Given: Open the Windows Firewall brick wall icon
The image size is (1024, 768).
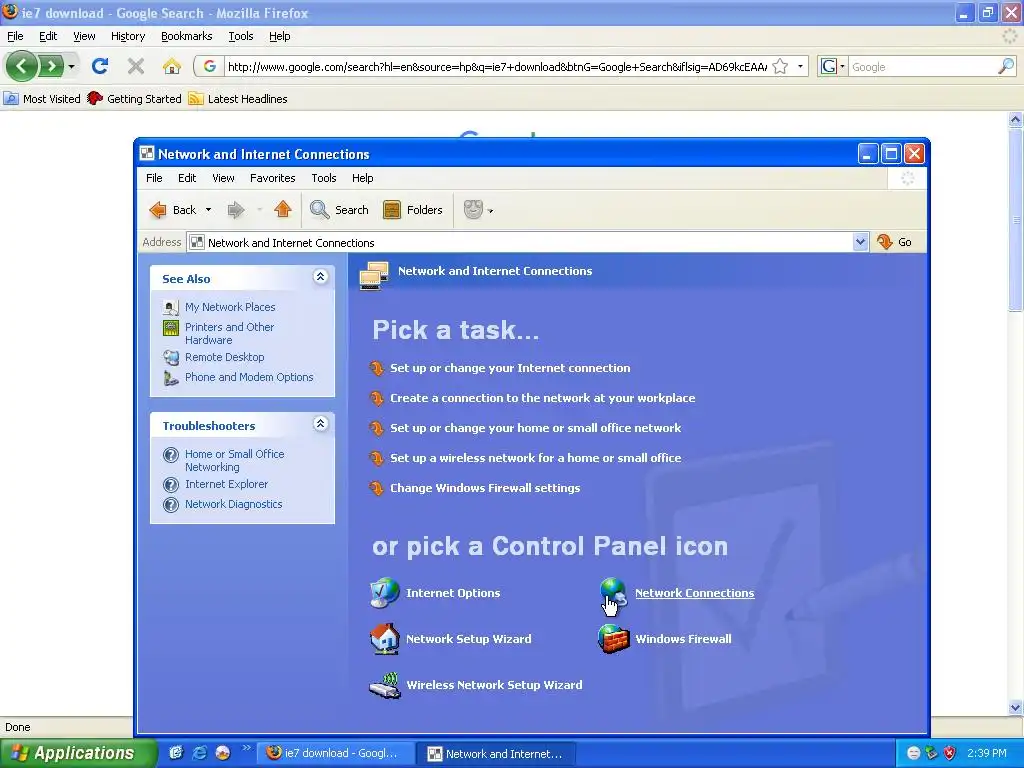Looking at the screenshot, I should (613, 639).
